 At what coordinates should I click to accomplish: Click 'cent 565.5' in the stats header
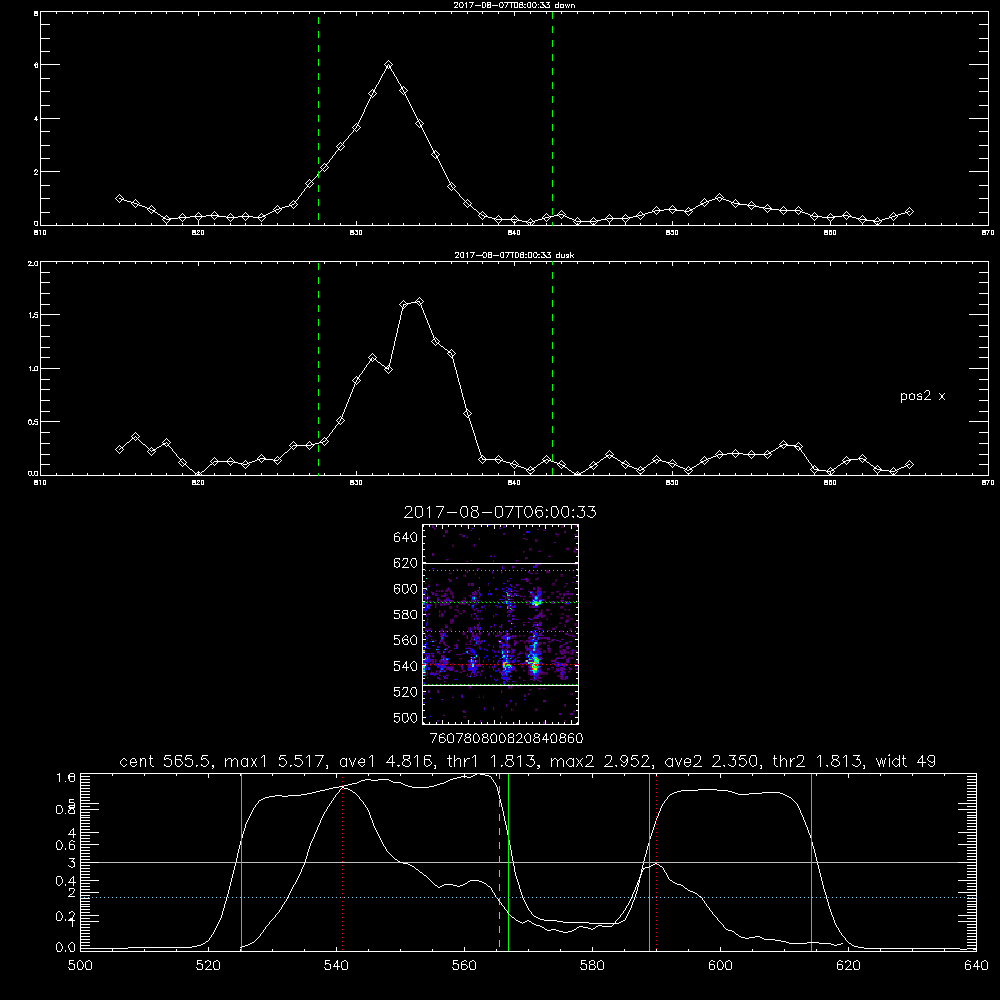(x=166, y=761)
